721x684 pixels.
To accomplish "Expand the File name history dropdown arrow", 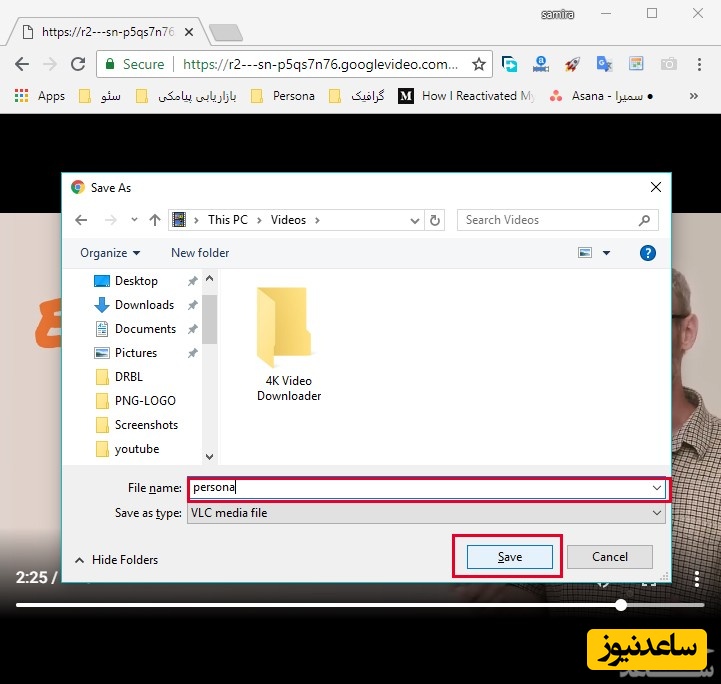I will click(656, 488).
